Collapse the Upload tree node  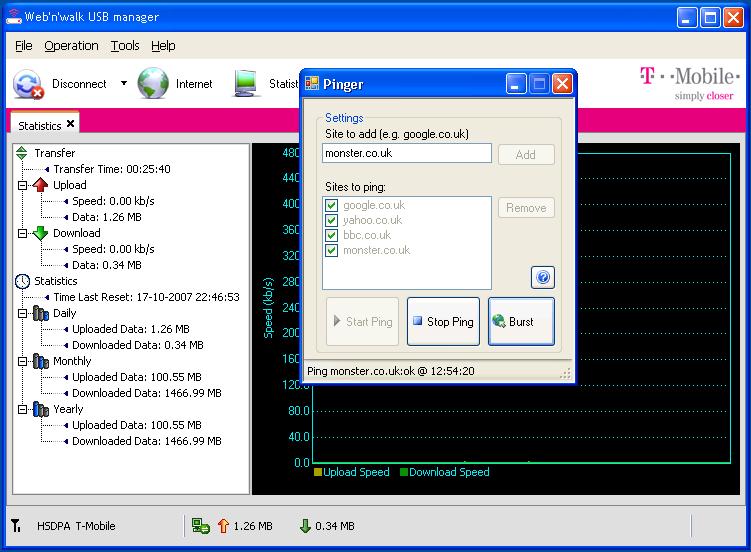(x=23, y=185)
